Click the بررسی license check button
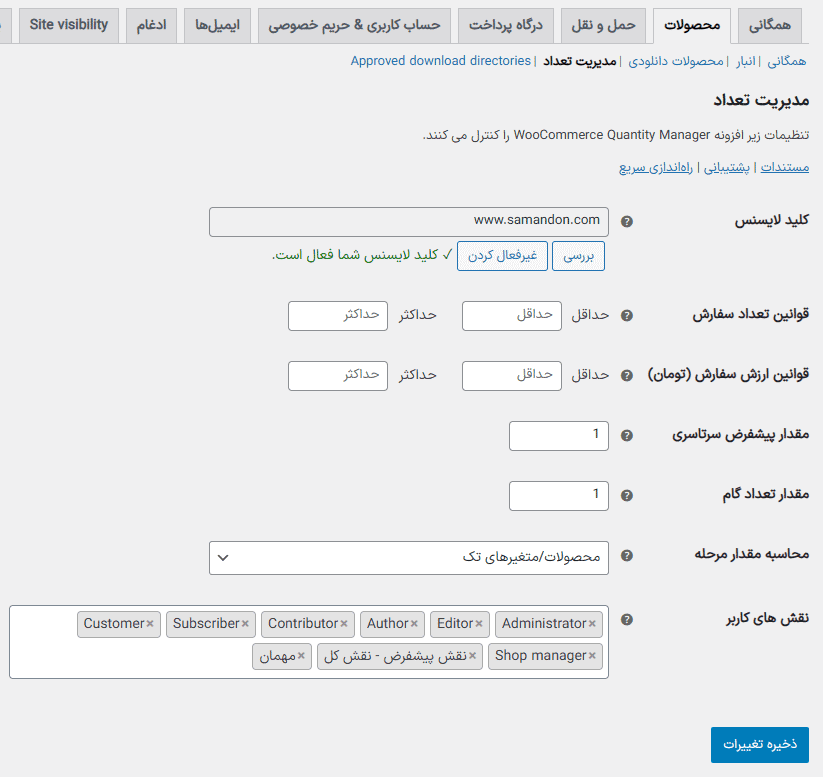 pyautogui.click(x=578, y=256)
